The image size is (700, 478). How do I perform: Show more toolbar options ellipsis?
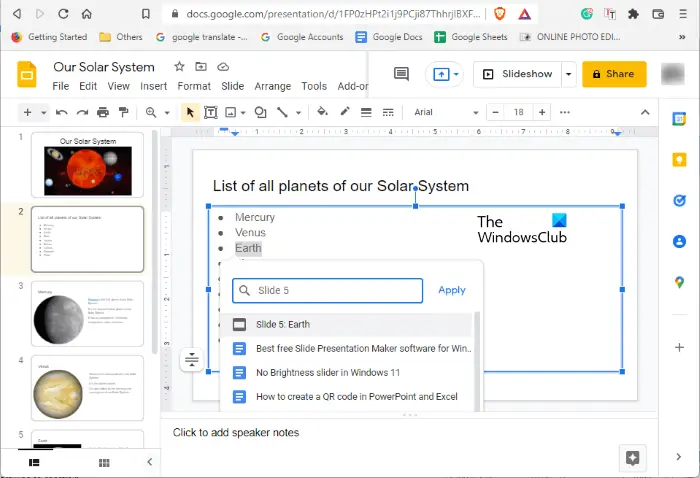coord(565,112)
